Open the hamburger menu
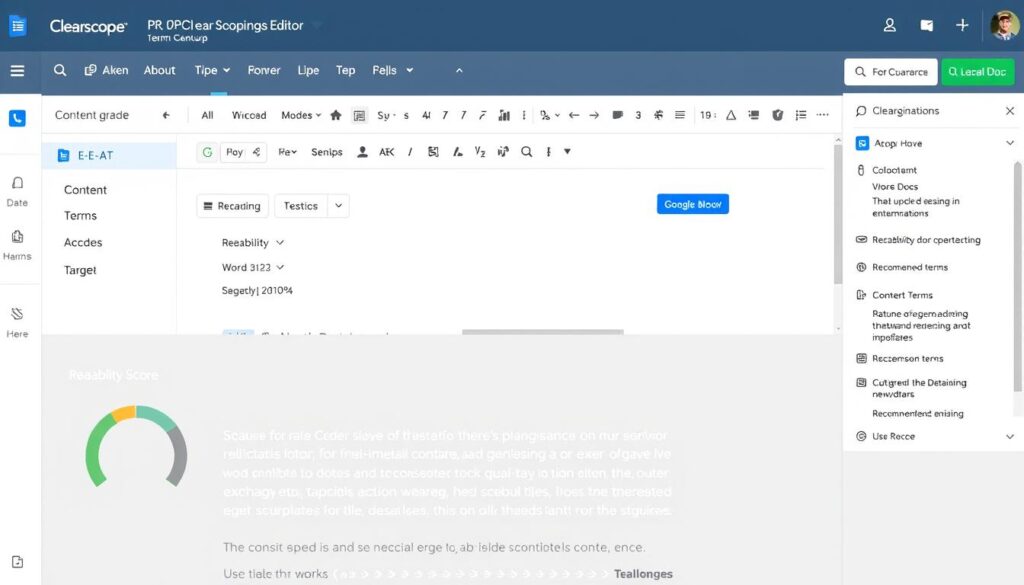Viewport: 1024px width, 585px height. pyautogui.click(x=18, y=71)
